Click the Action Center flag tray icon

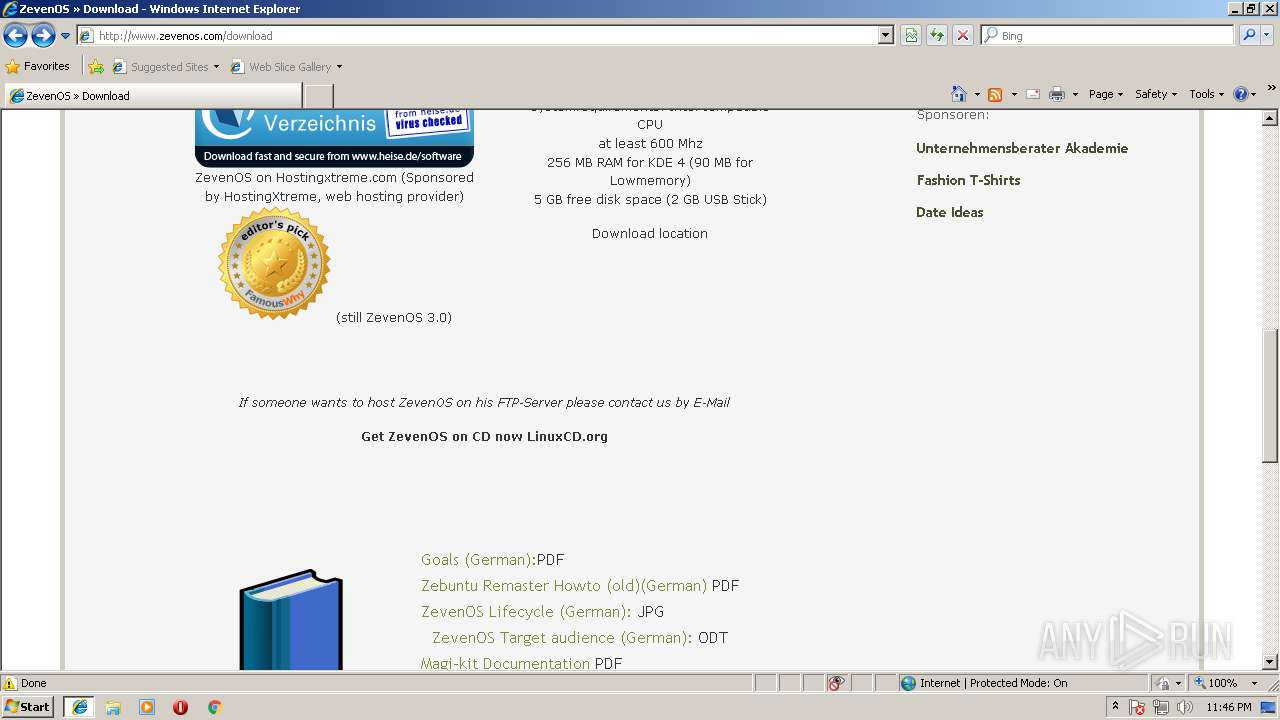pyautogui.click(x=1138, y=707)
